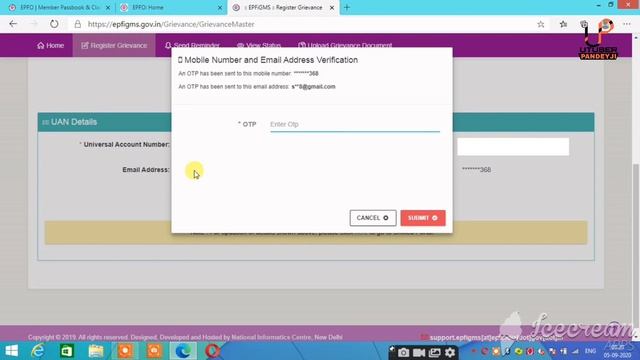The width and height of the screenshot is (640, 360).
Task: Open Upload Grievance Document menu item
Action: 345,45
